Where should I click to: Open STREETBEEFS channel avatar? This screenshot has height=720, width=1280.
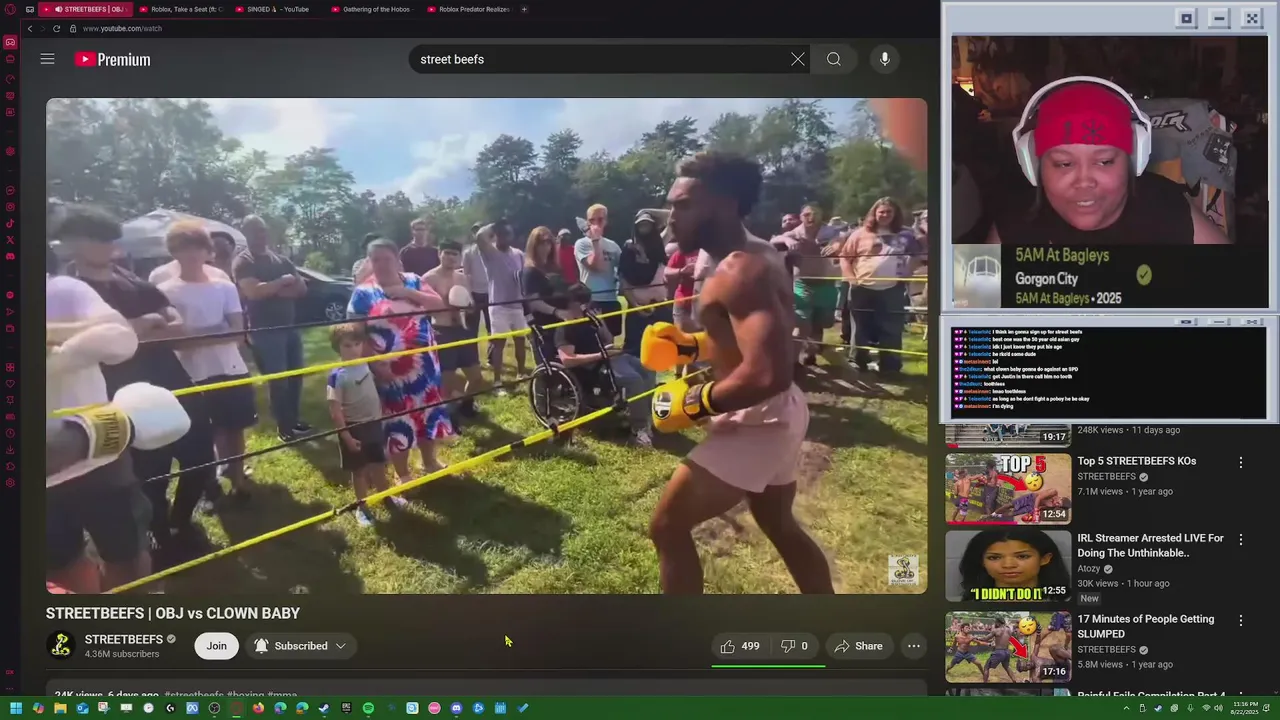(x=61, y=646)
